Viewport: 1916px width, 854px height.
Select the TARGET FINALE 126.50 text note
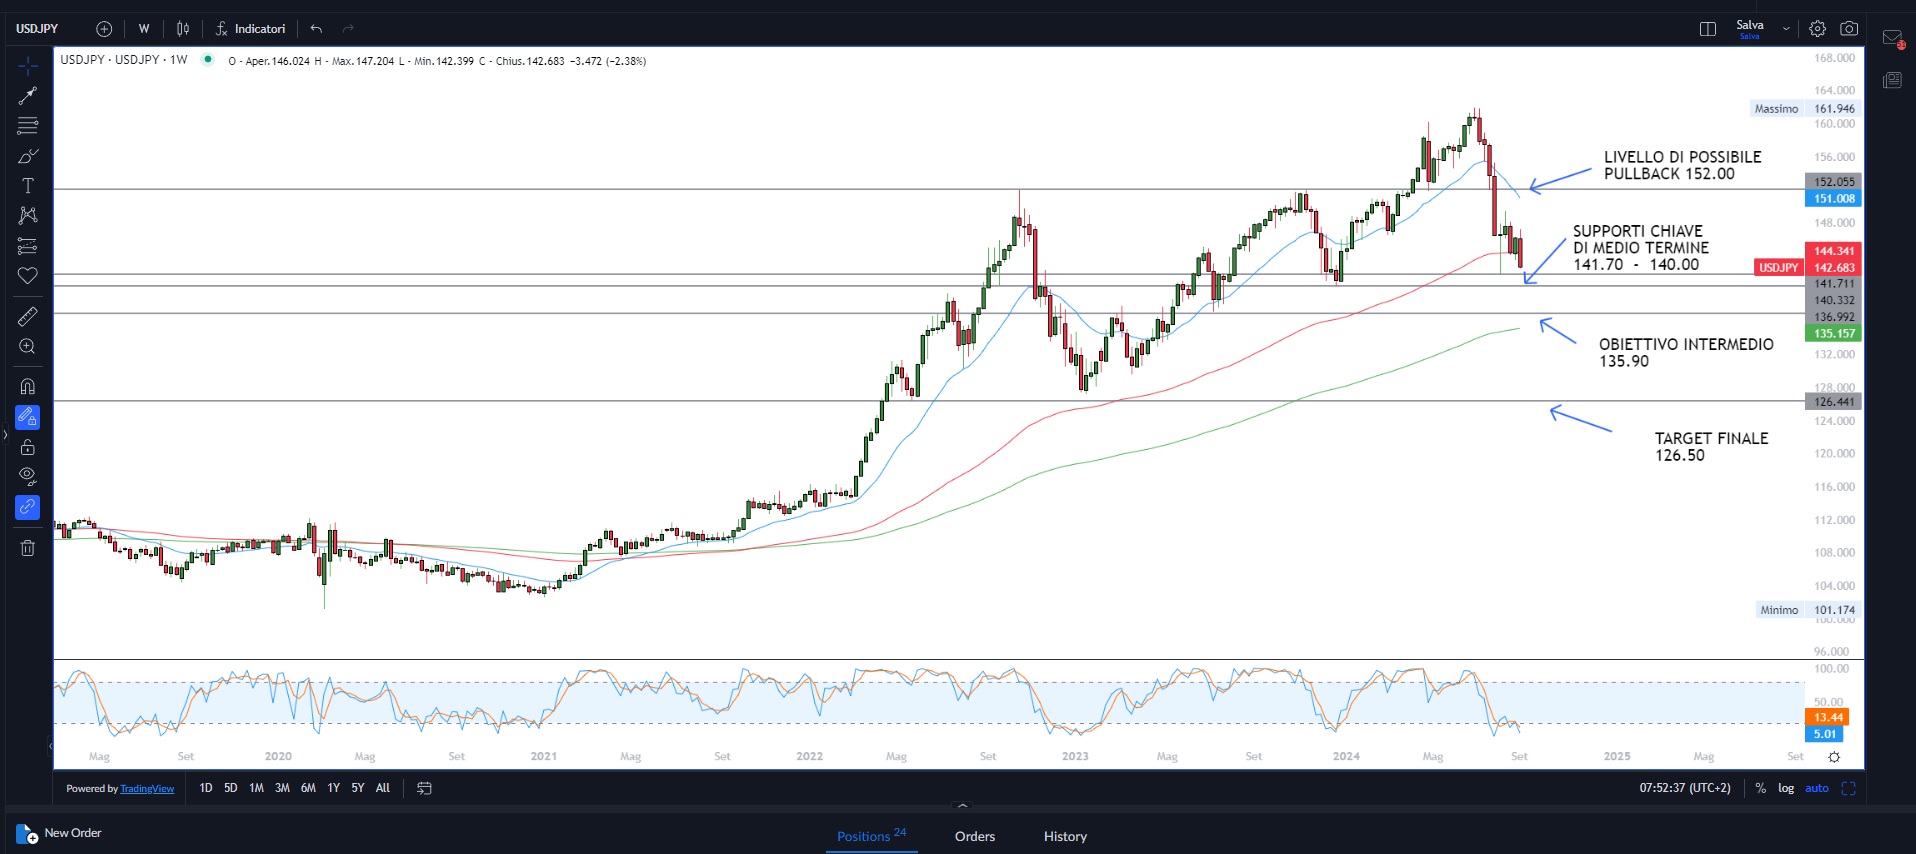click(1712, 447)
